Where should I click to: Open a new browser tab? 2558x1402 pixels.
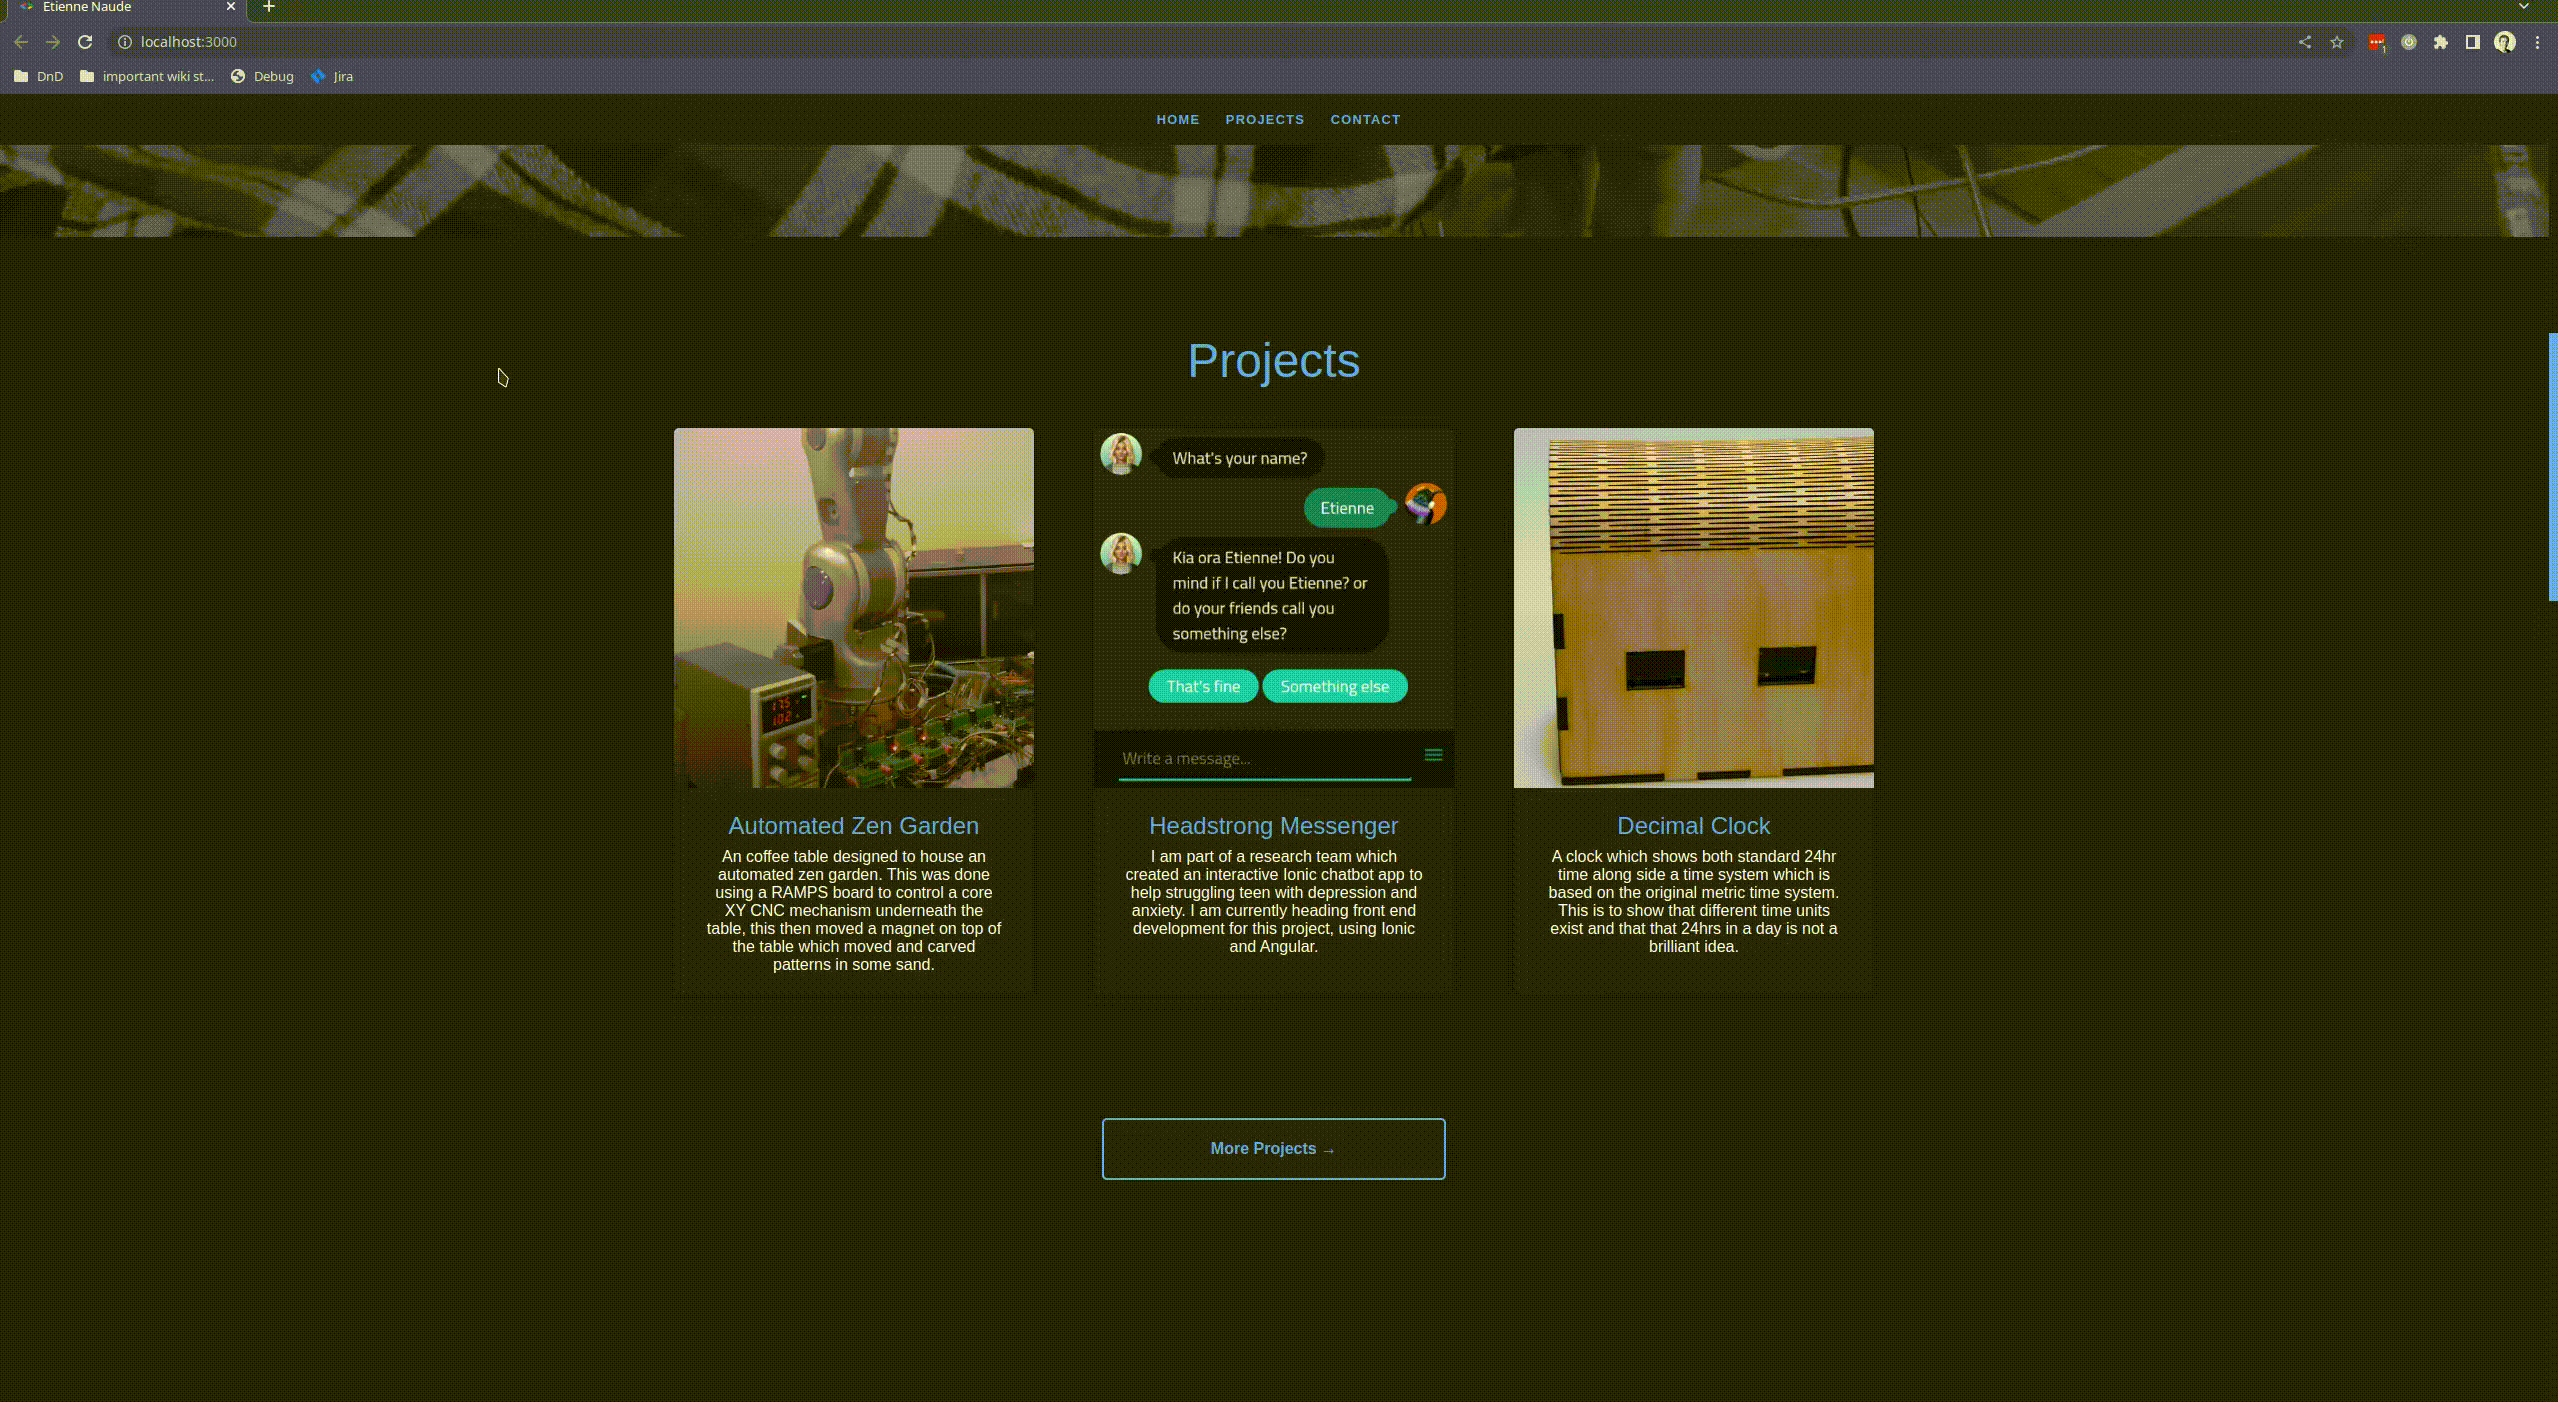coord(268,7)
